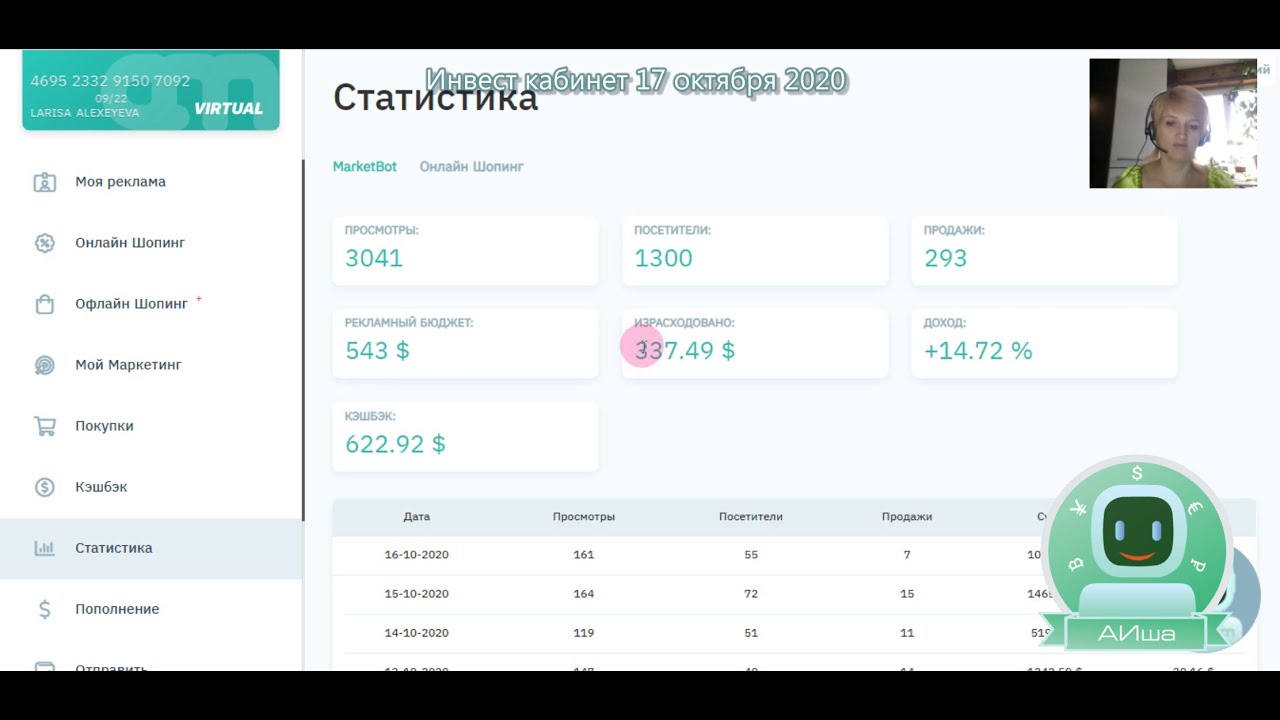This screenshot has height=720, width=1280.
Task: Click visitors value 72 in table
Action: coord(751,594)
